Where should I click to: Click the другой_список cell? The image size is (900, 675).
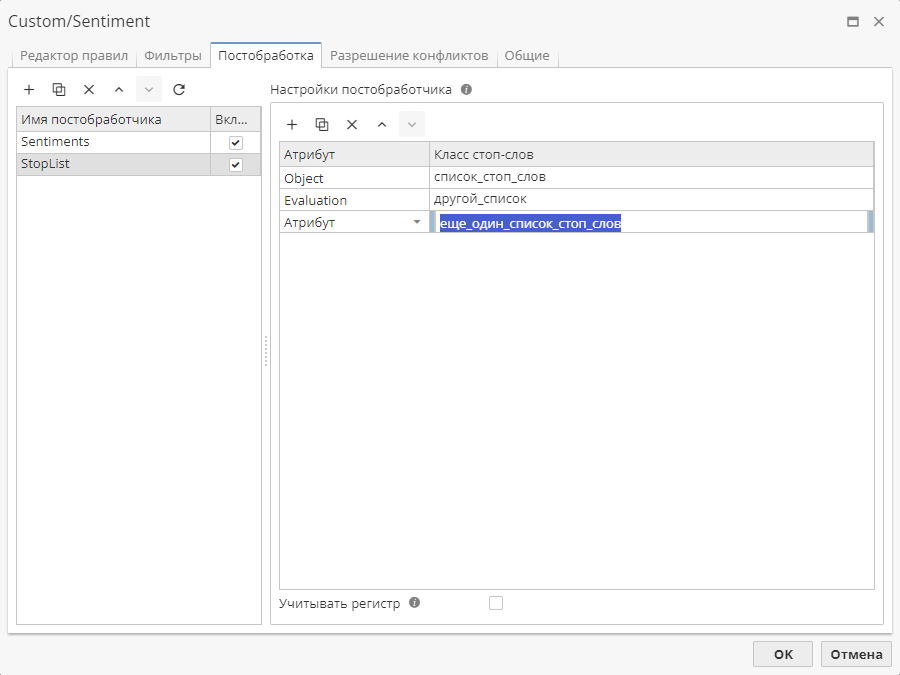click(651, 200)
